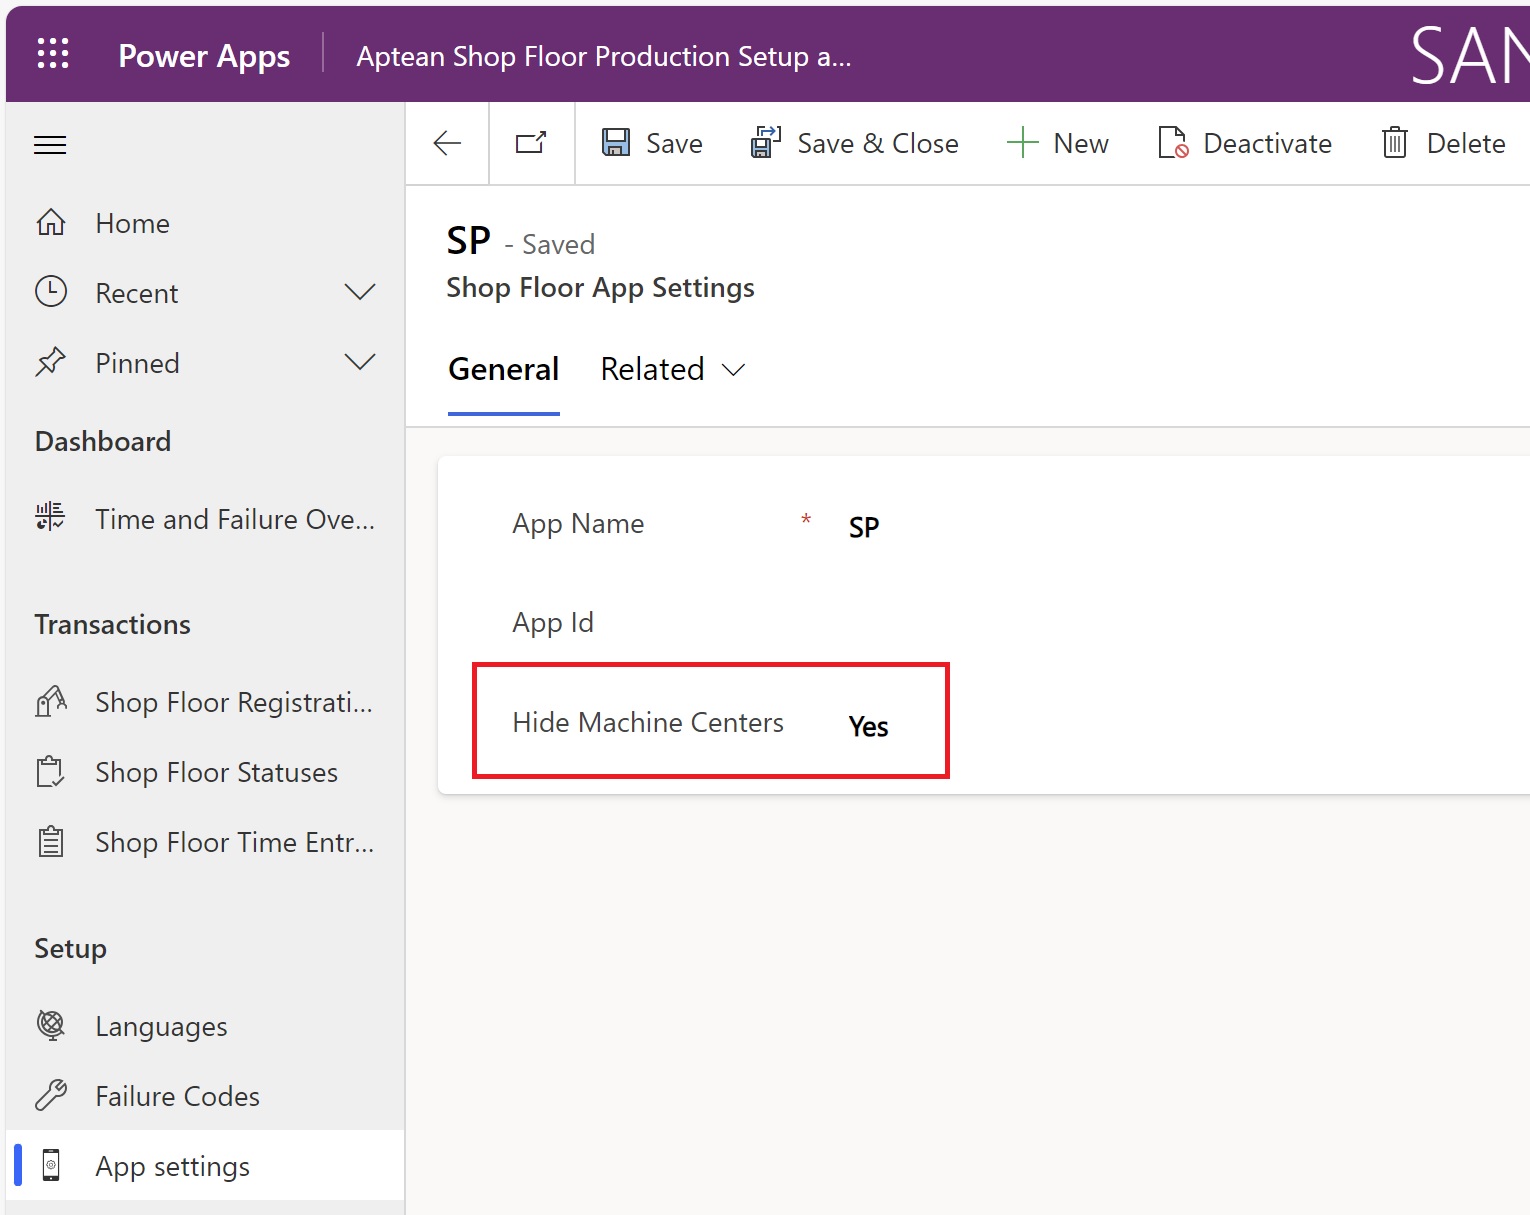Viewport: 1530px width, 1215px height.
Task: Click the Delete trash can icon
Action: tap(1395, 143)
